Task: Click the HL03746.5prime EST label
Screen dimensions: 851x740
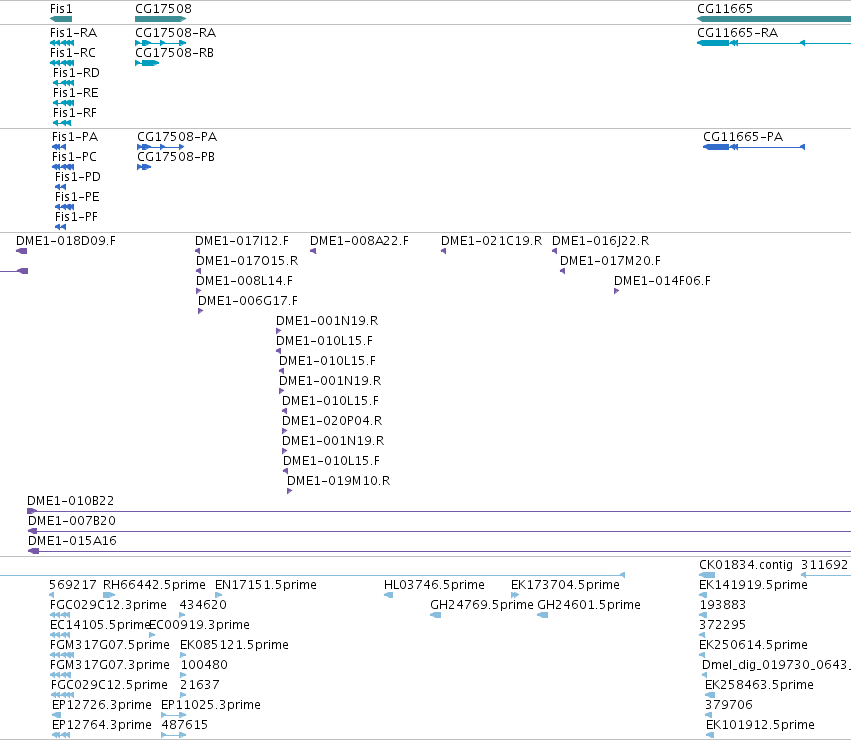Action: 434,585
